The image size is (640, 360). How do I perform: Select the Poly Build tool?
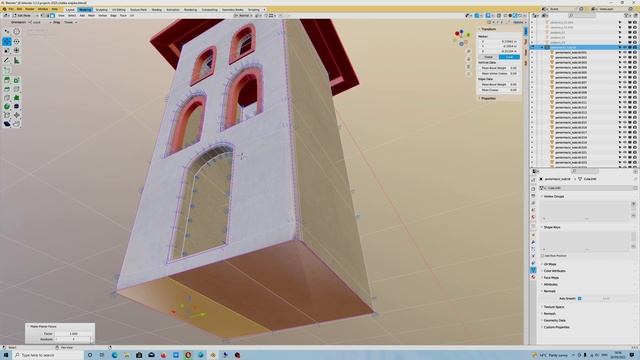(16, 98)
